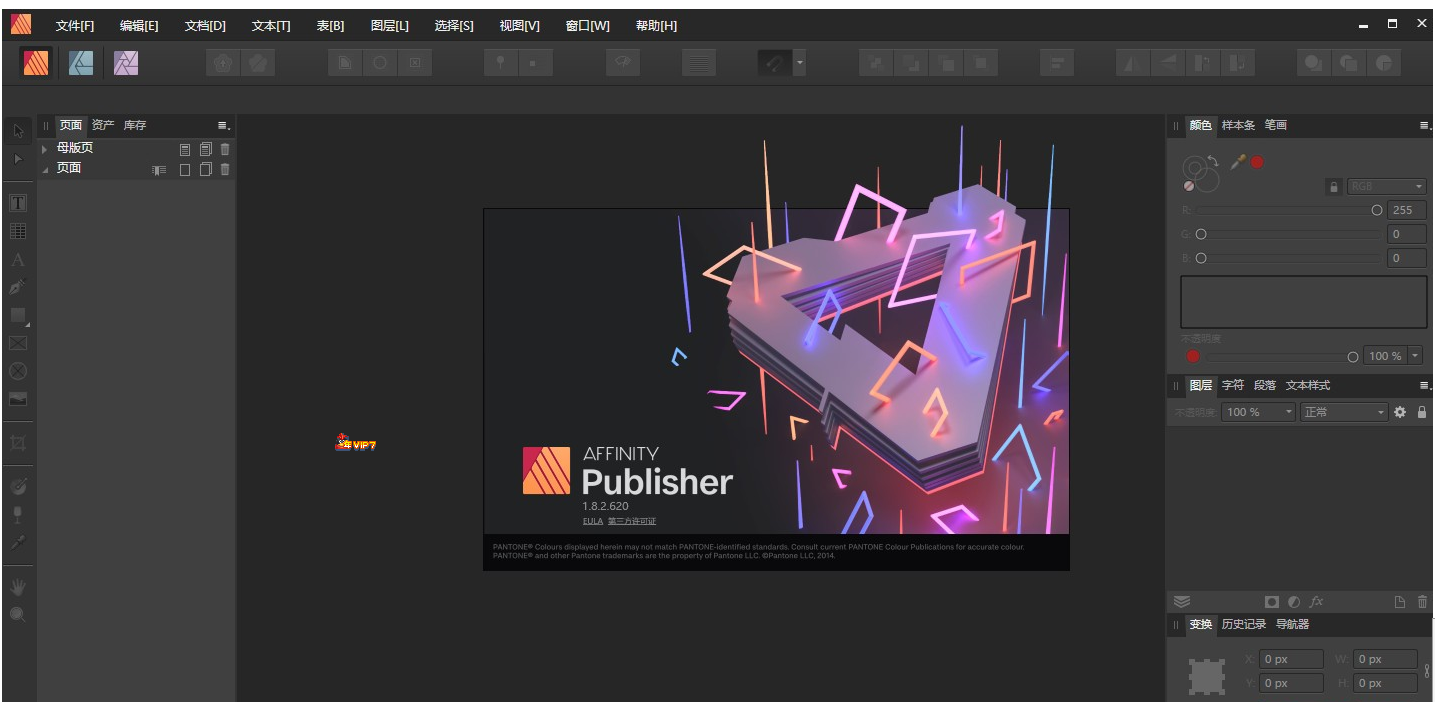1435x702 pixels.
Task: Select the Pen tool
Action: [18, 287]
